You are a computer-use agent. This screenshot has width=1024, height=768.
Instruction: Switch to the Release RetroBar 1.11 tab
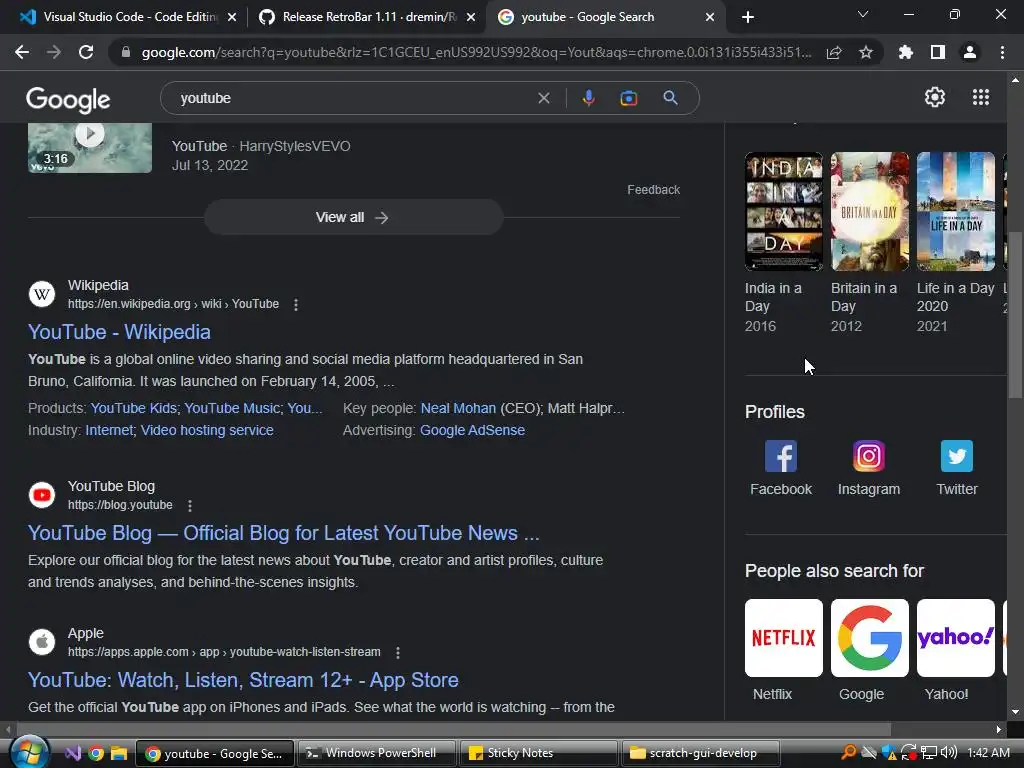(367, 17)
